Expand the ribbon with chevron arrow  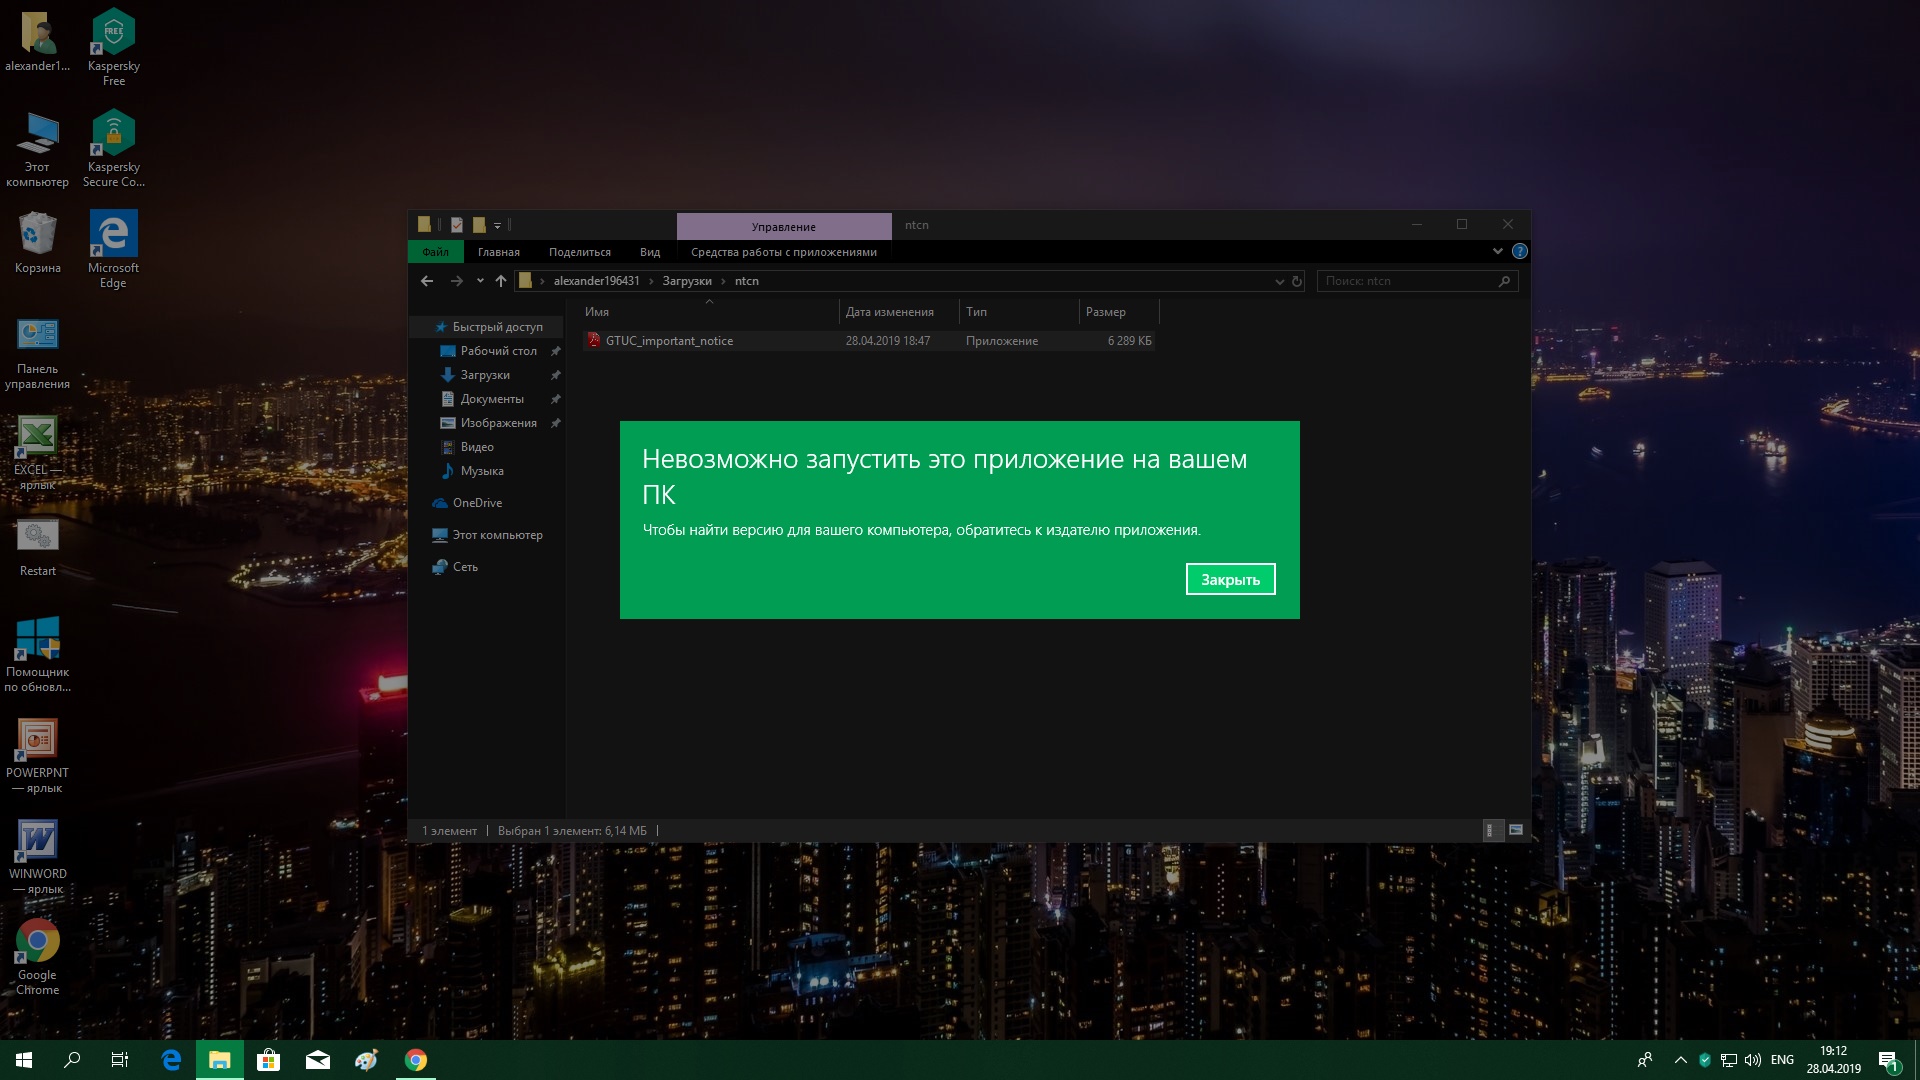[1497, 251]
